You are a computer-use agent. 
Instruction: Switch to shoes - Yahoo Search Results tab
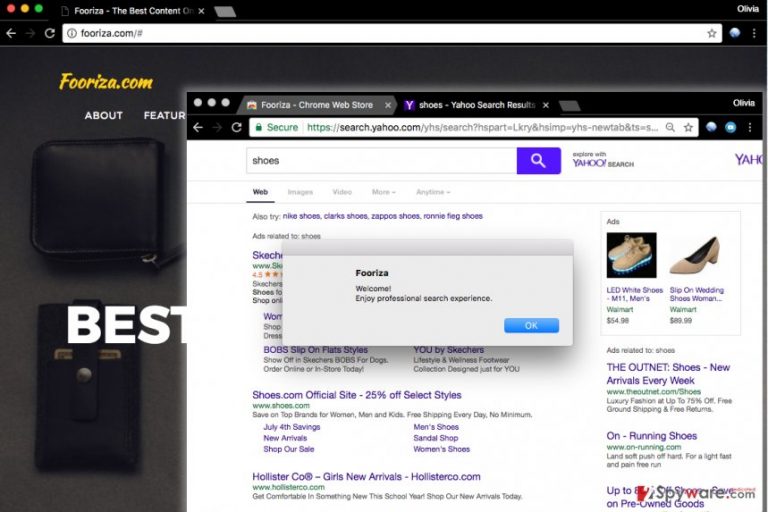[476, 105]
